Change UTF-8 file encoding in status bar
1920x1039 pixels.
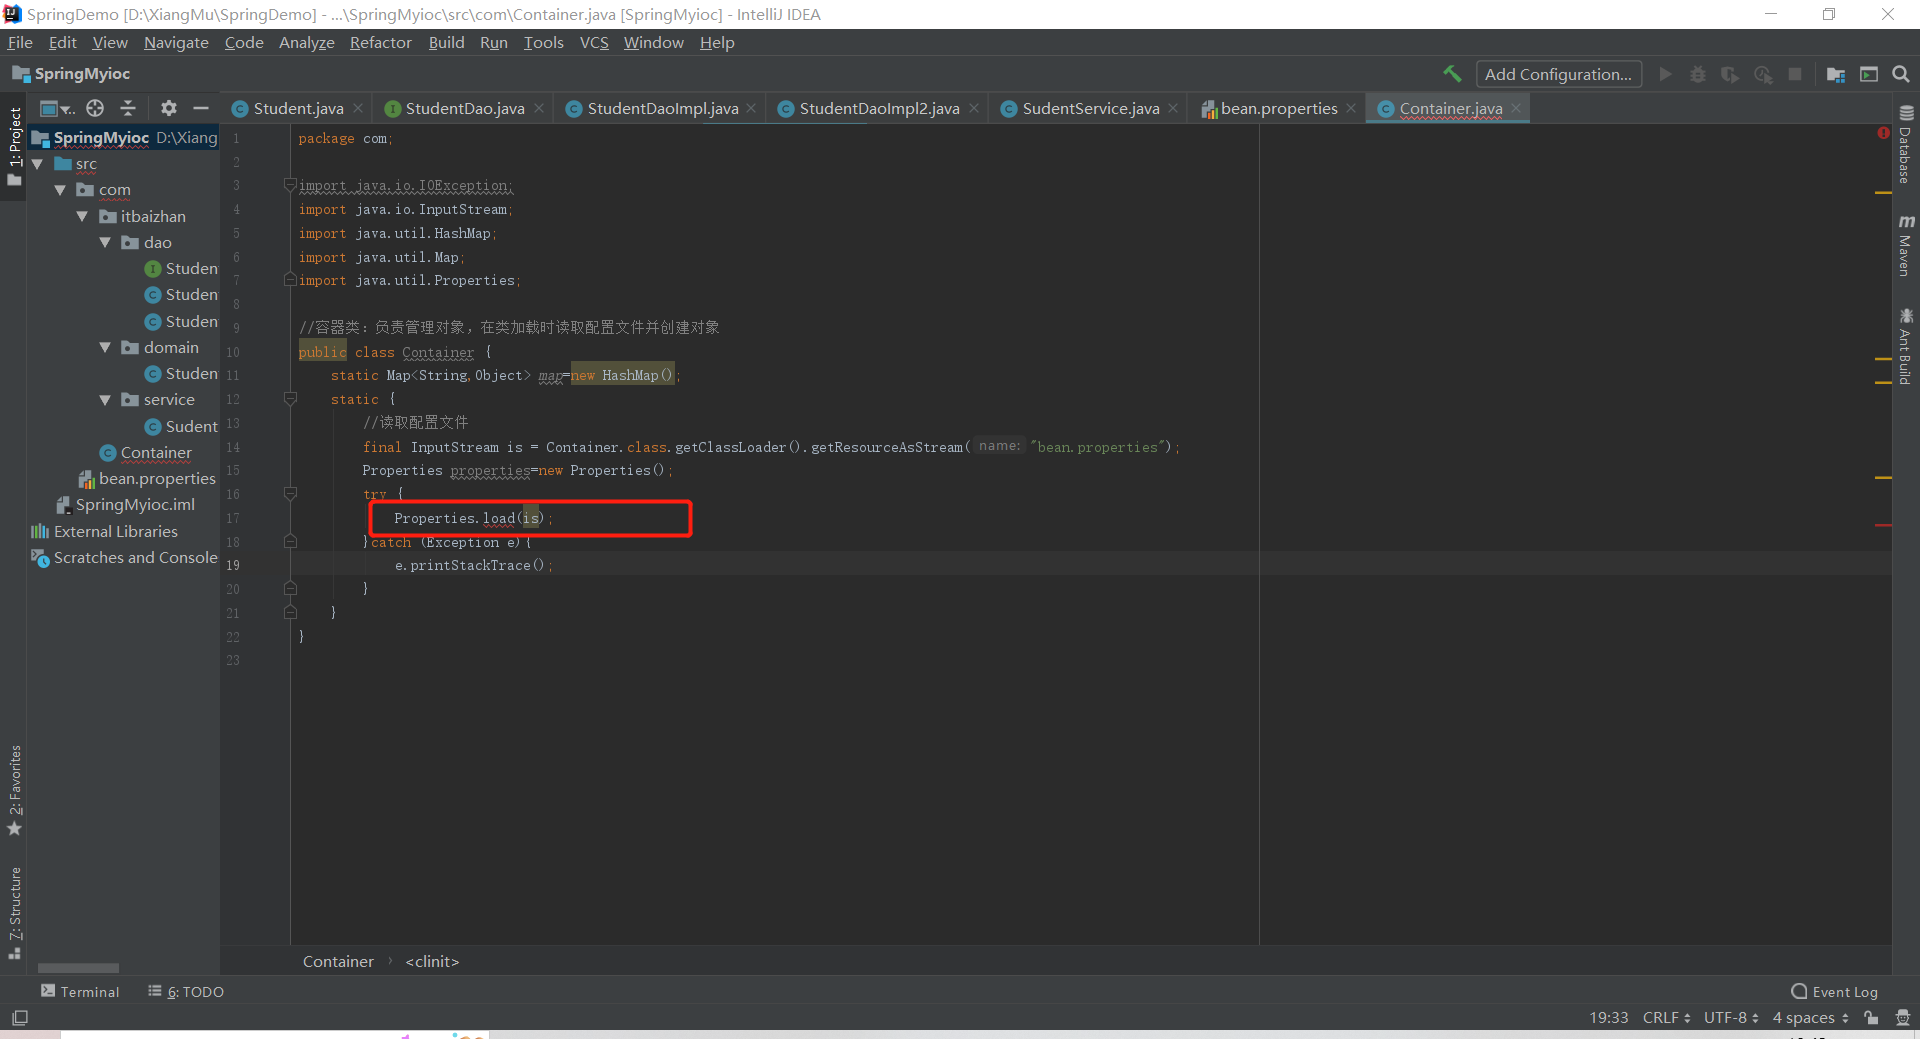[1731, 1017]
